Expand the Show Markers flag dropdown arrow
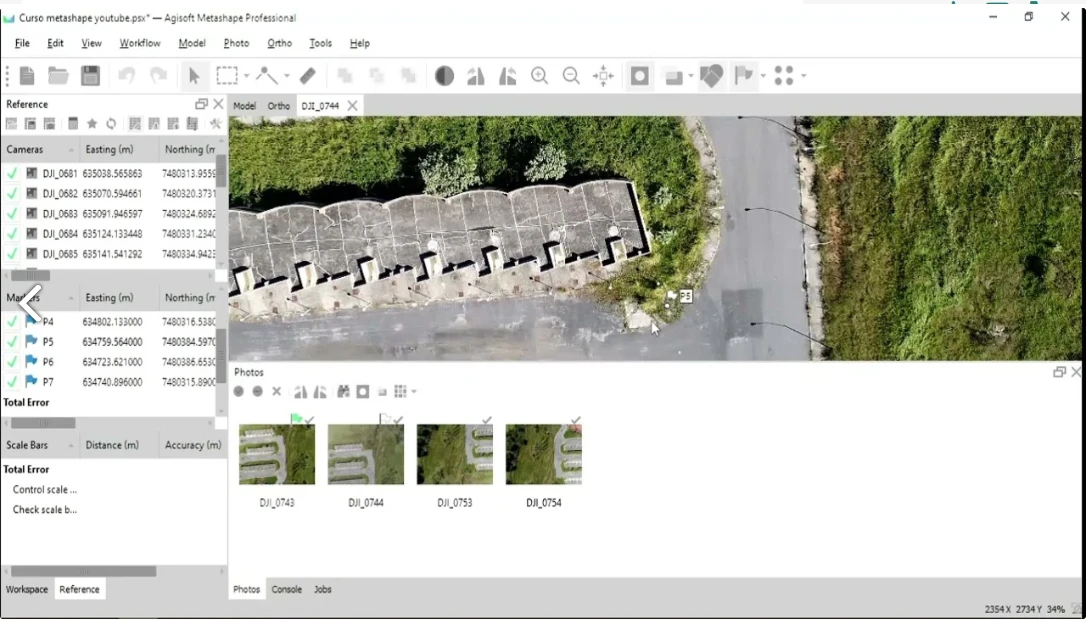The height and width of the screenshot is (622, 1086). coord(763,76)
